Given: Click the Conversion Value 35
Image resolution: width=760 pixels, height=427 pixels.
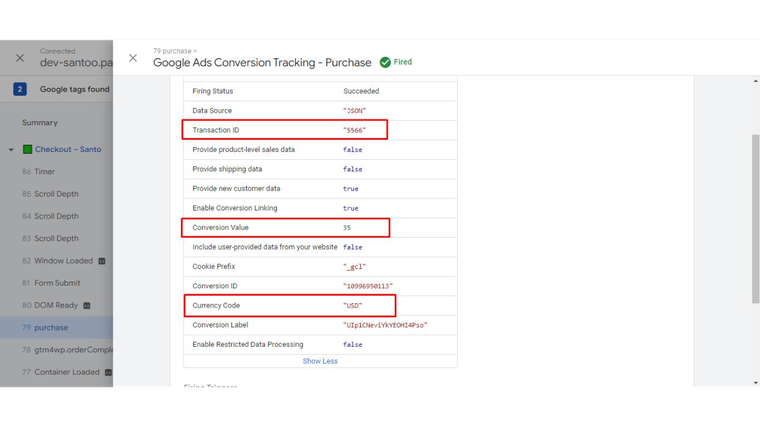Looking at the screenshot, I should click(x=347, y=227).
